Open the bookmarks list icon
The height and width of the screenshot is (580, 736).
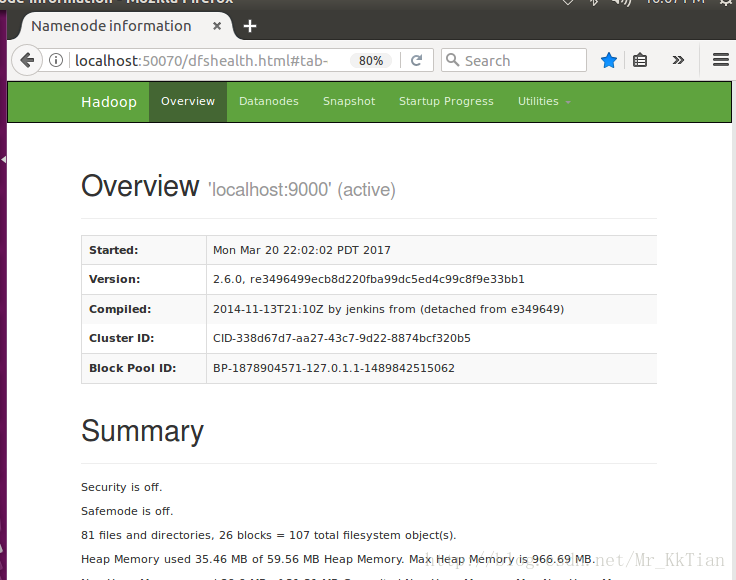coord(640,60)
